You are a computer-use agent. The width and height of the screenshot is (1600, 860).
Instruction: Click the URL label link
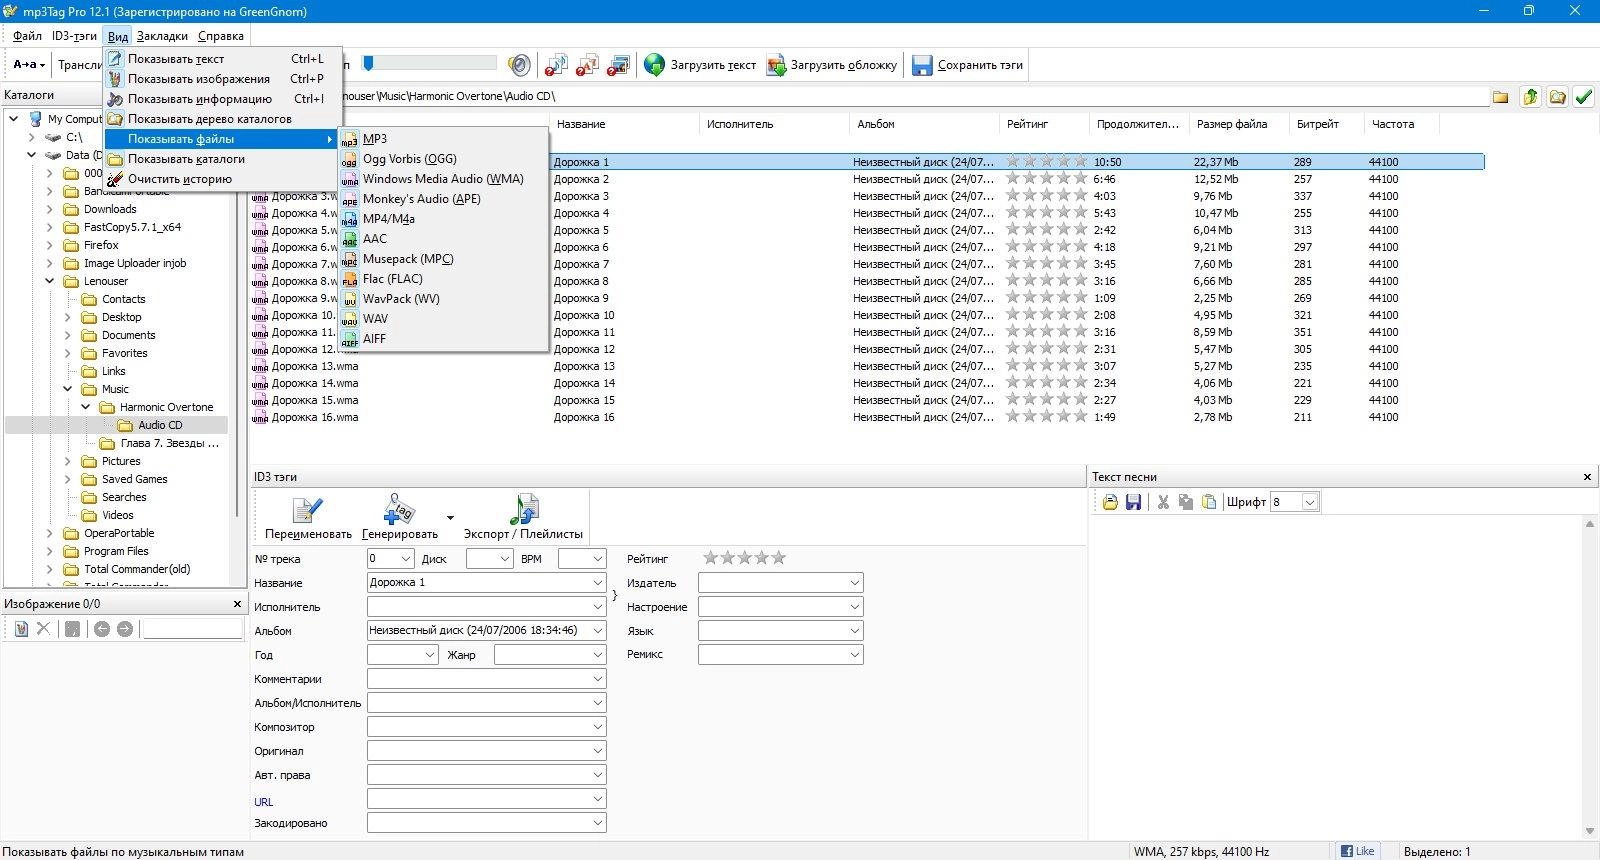click(263, 802)
